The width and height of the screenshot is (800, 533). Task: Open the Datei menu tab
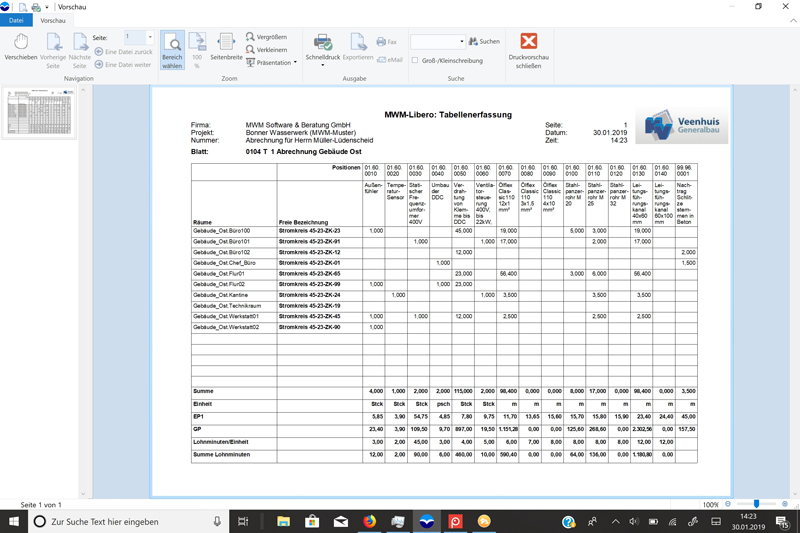[x=16, y=20]
